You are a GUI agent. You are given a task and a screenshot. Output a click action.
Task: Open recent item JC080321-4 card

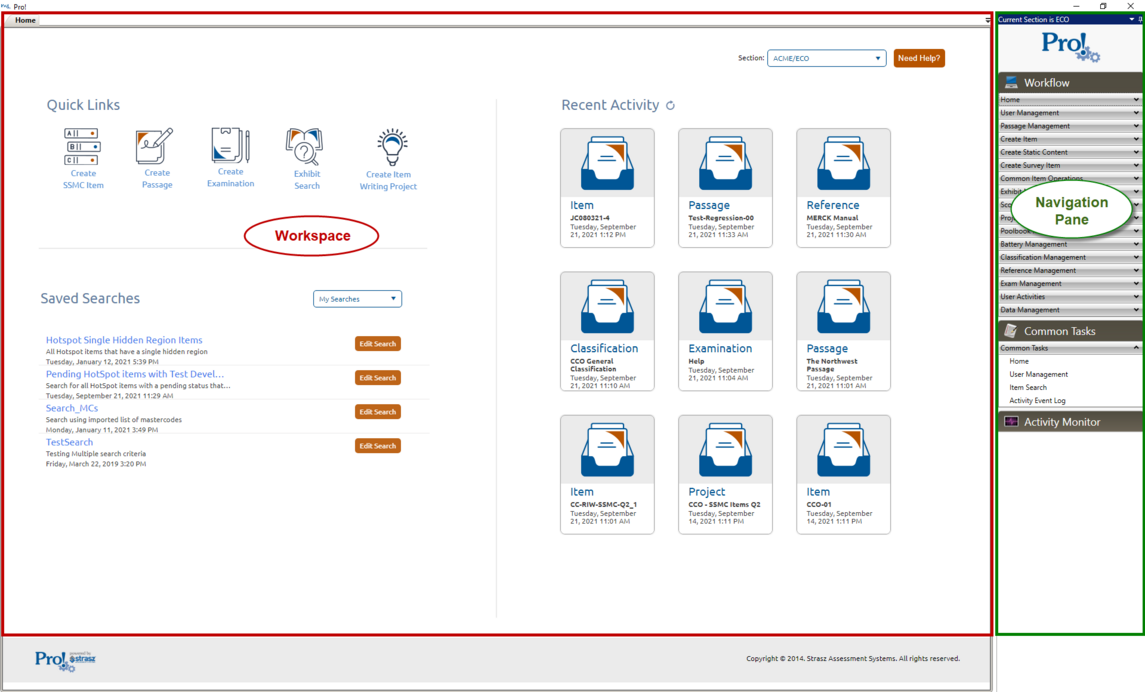pos(607,187)
